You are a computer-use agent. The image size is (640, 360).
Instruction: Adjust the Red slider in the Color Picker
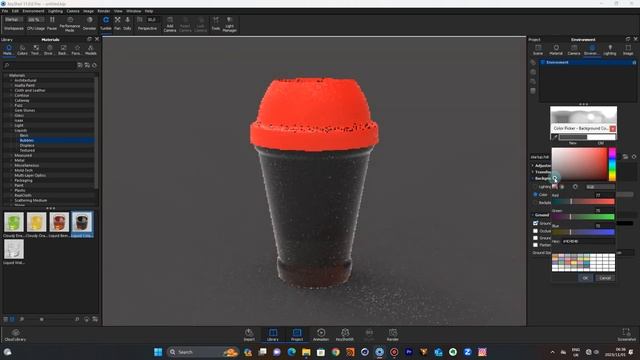coord(583,202)
